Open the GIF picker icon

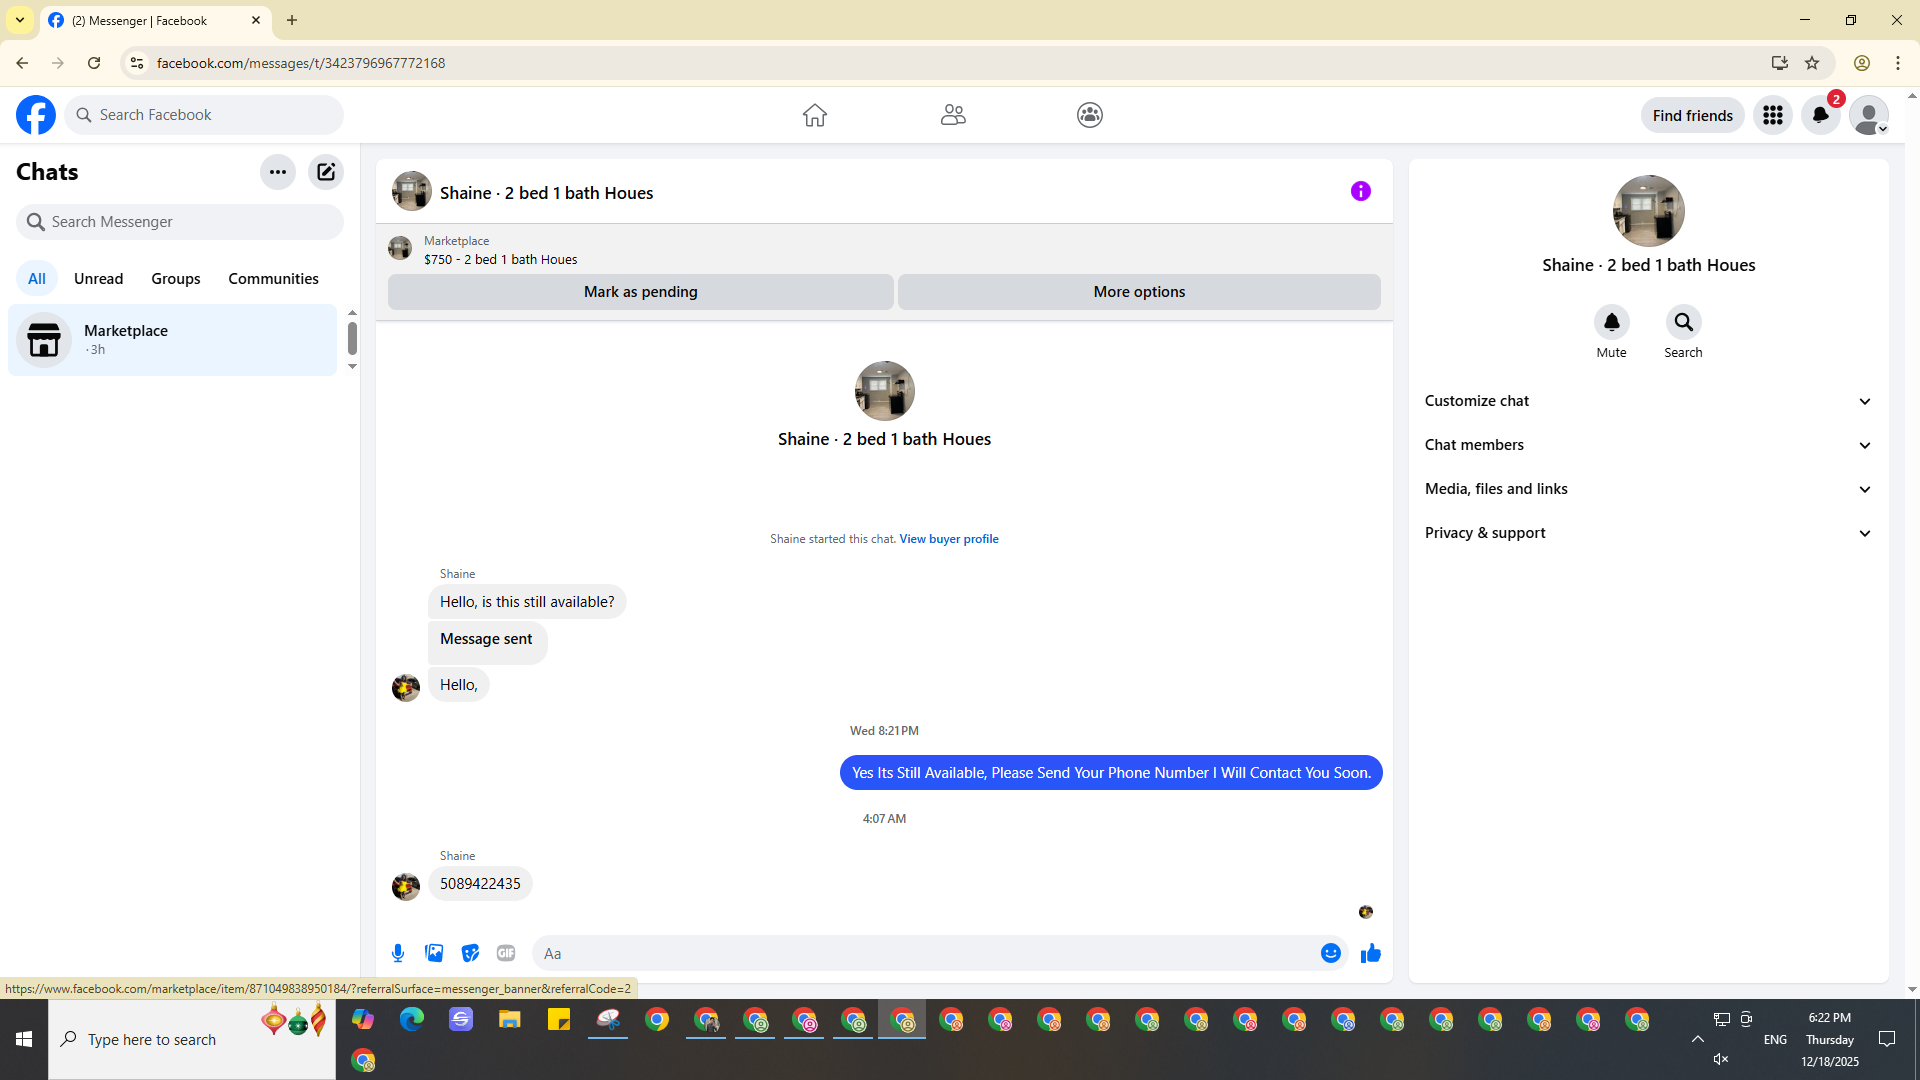(506, 953)
